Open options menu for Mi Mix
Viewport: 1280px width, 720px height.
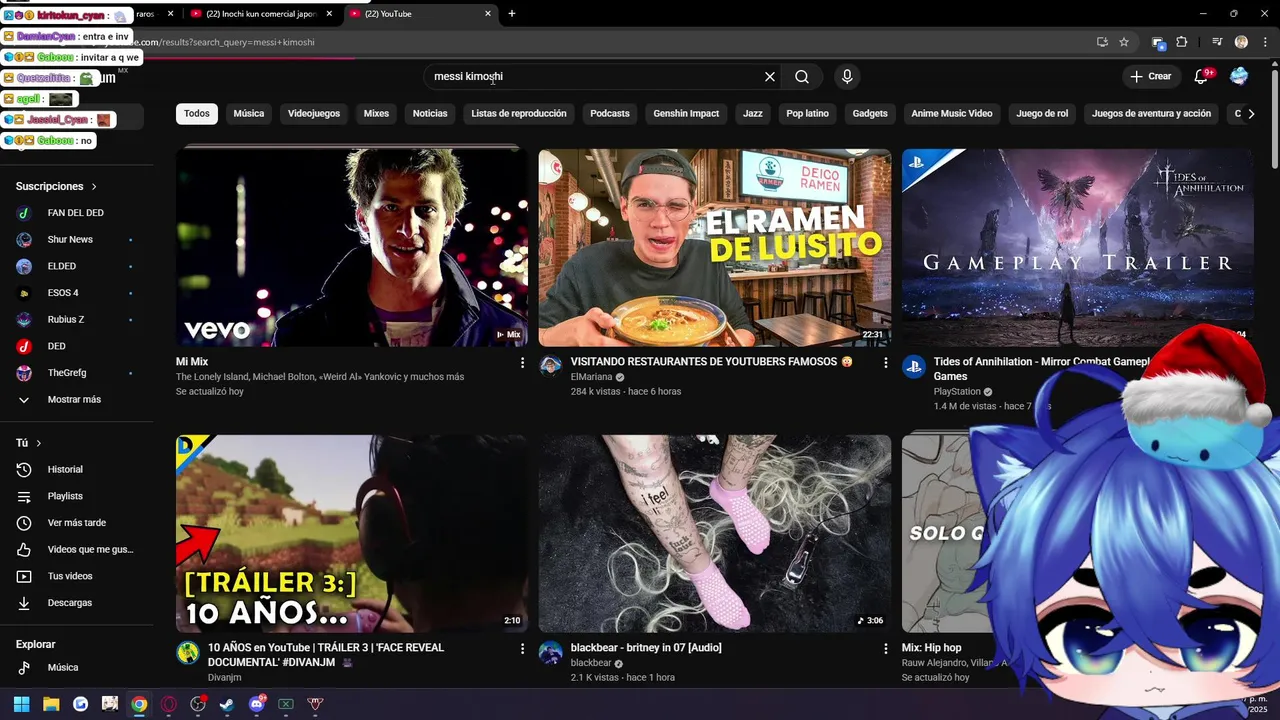522,363
